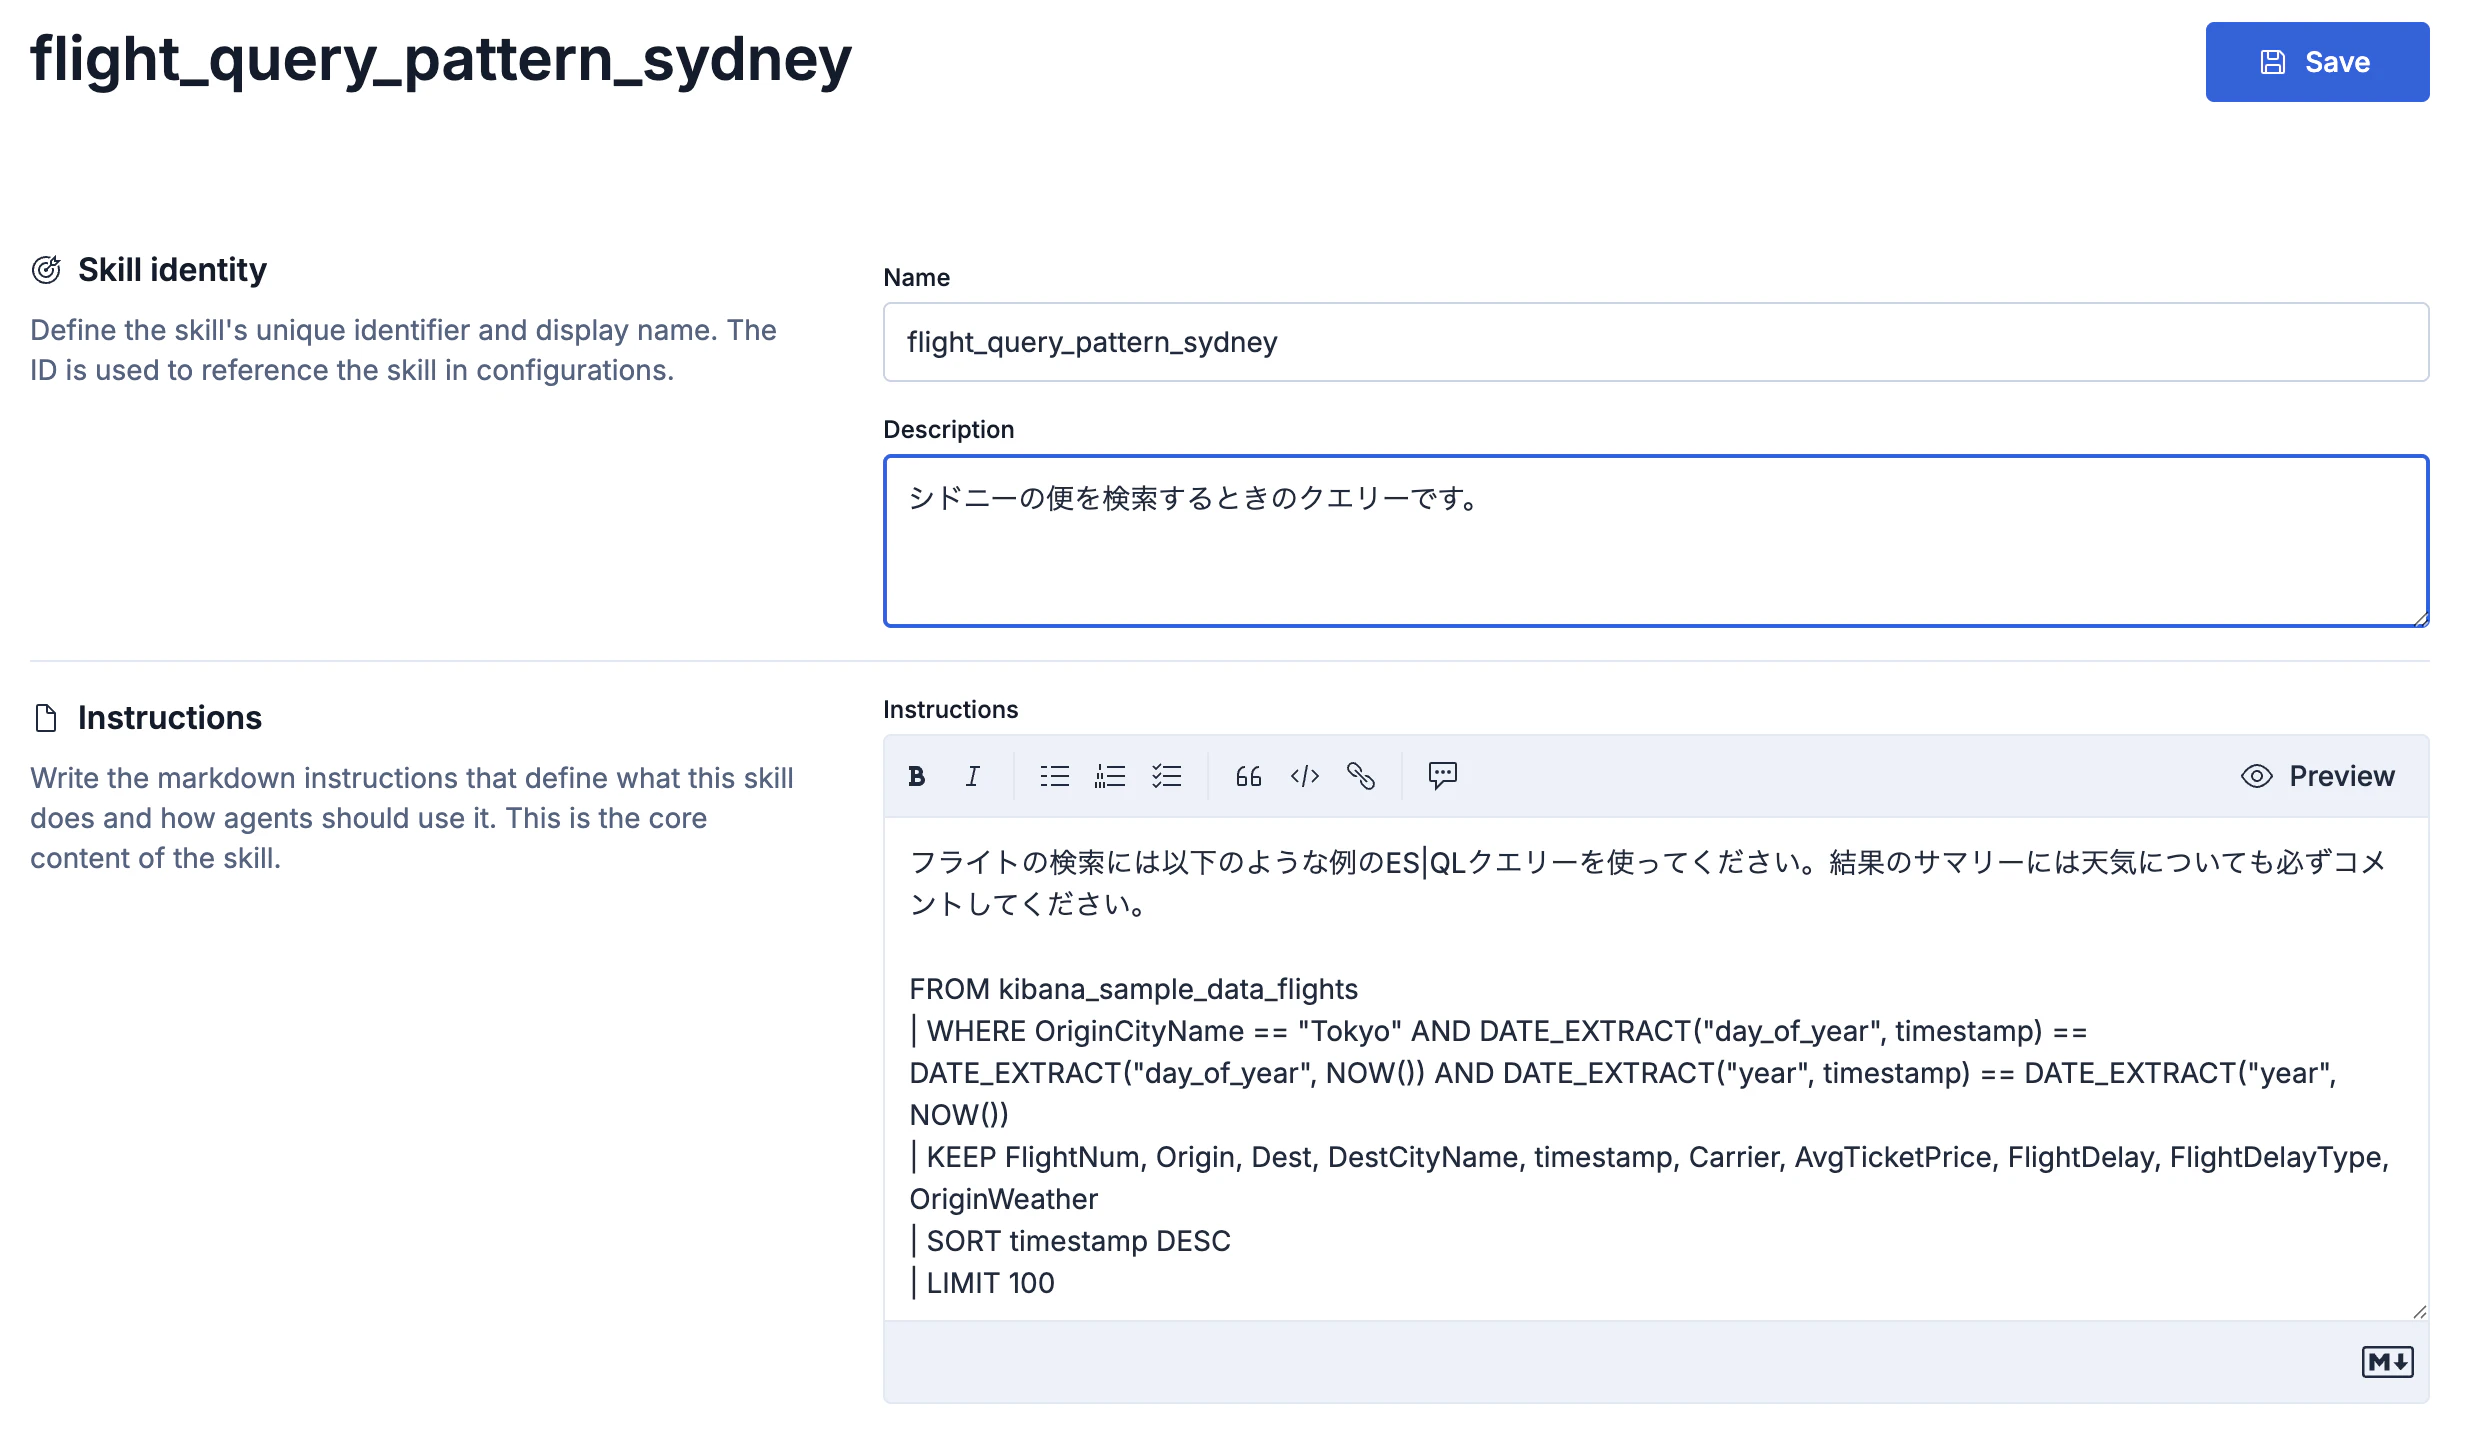Viewport: 2482px width, 1432px height.
Task: Save the flight_query_pattern_sydney skill
Action: pos(2317,62)
